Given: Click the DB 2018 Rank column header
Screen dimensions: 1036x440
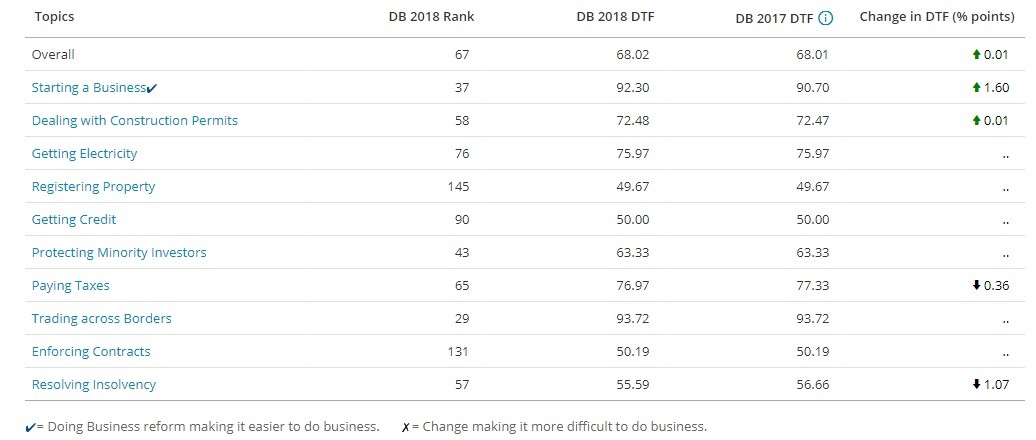Looking at the screenshot, I should (x=431, y=17).
